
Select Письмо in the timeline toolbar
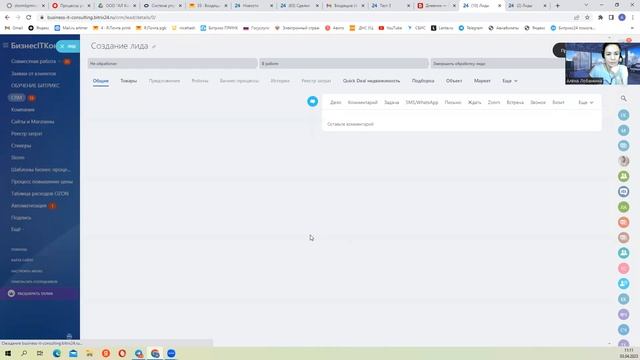coord(453,102)
